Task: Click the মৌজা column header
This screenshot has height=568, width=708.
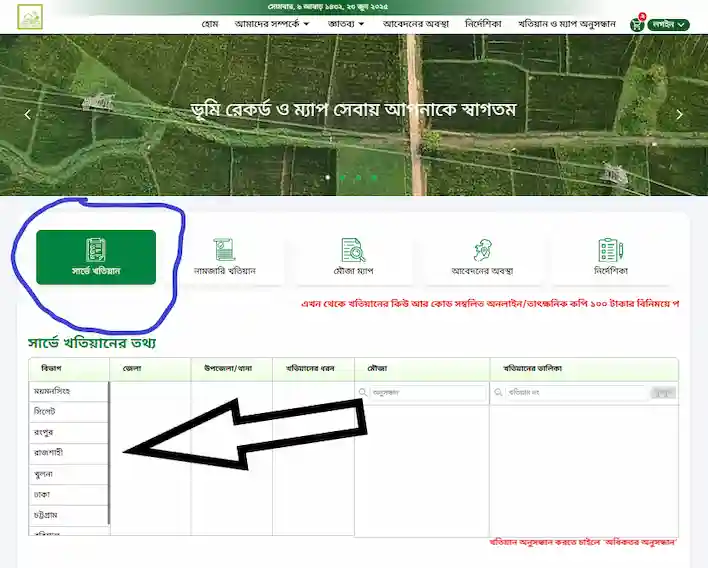Action: tap(422, 369)
